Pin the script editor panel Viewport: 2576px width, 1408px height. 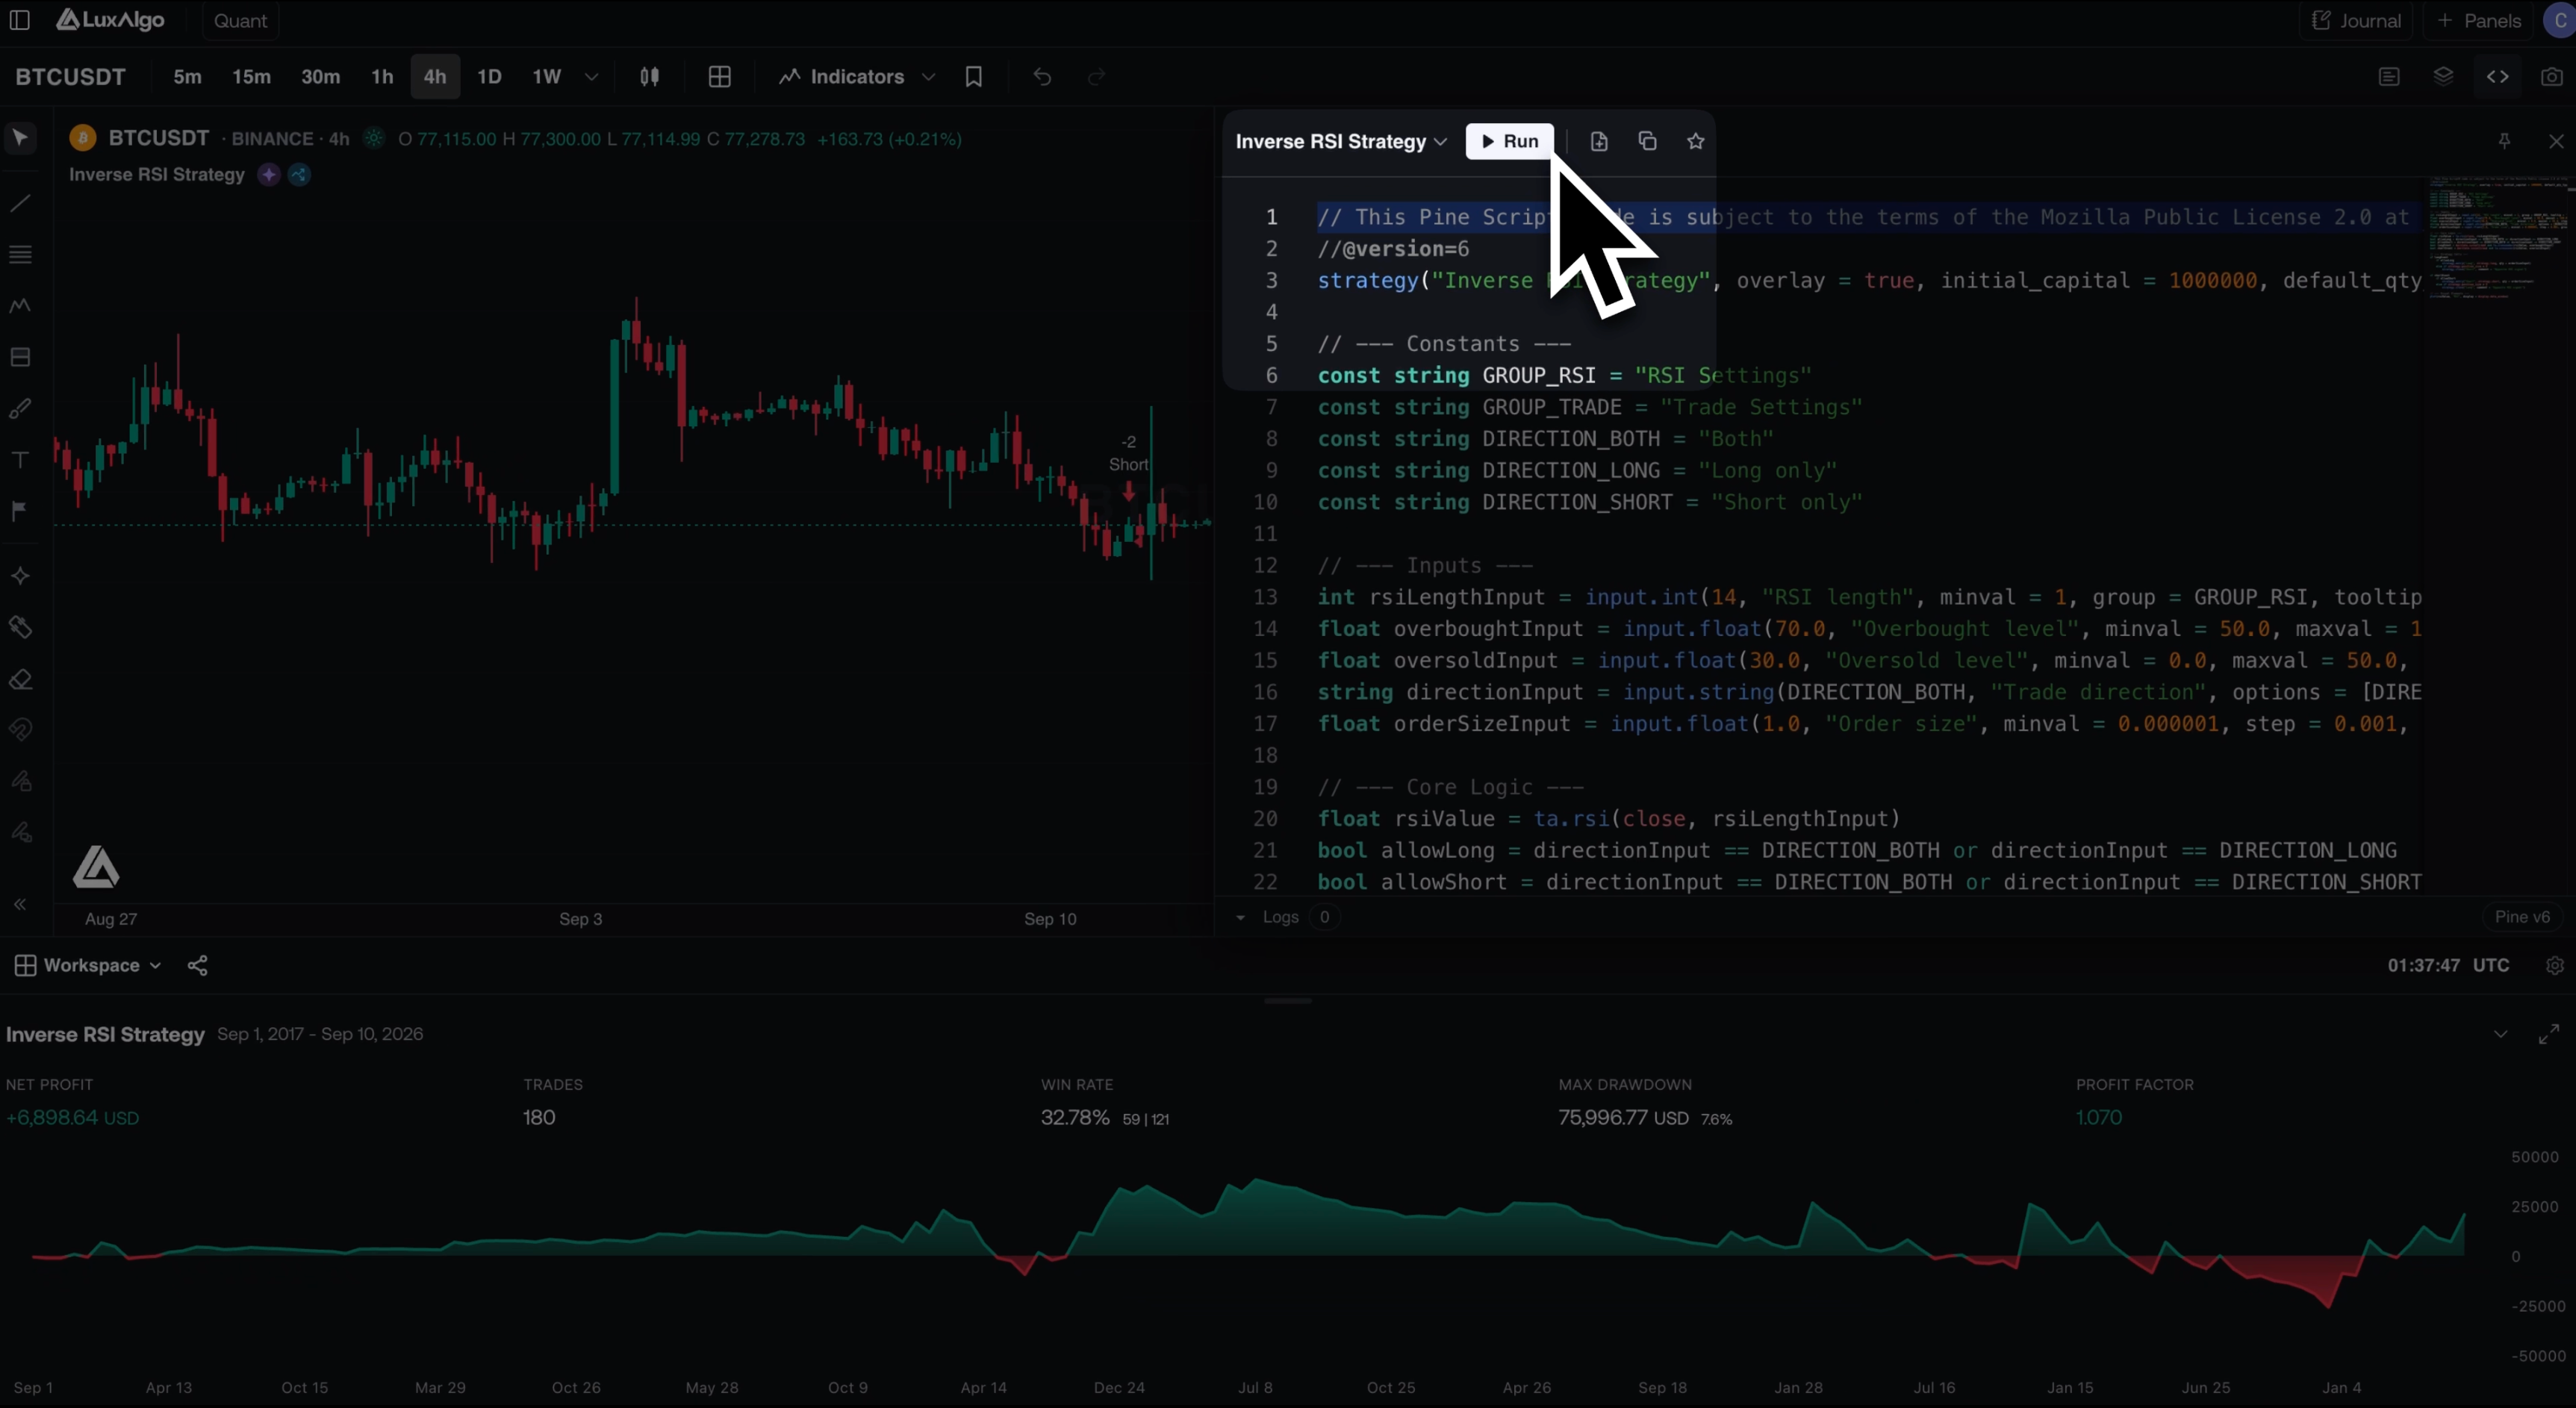[2504, 141]
